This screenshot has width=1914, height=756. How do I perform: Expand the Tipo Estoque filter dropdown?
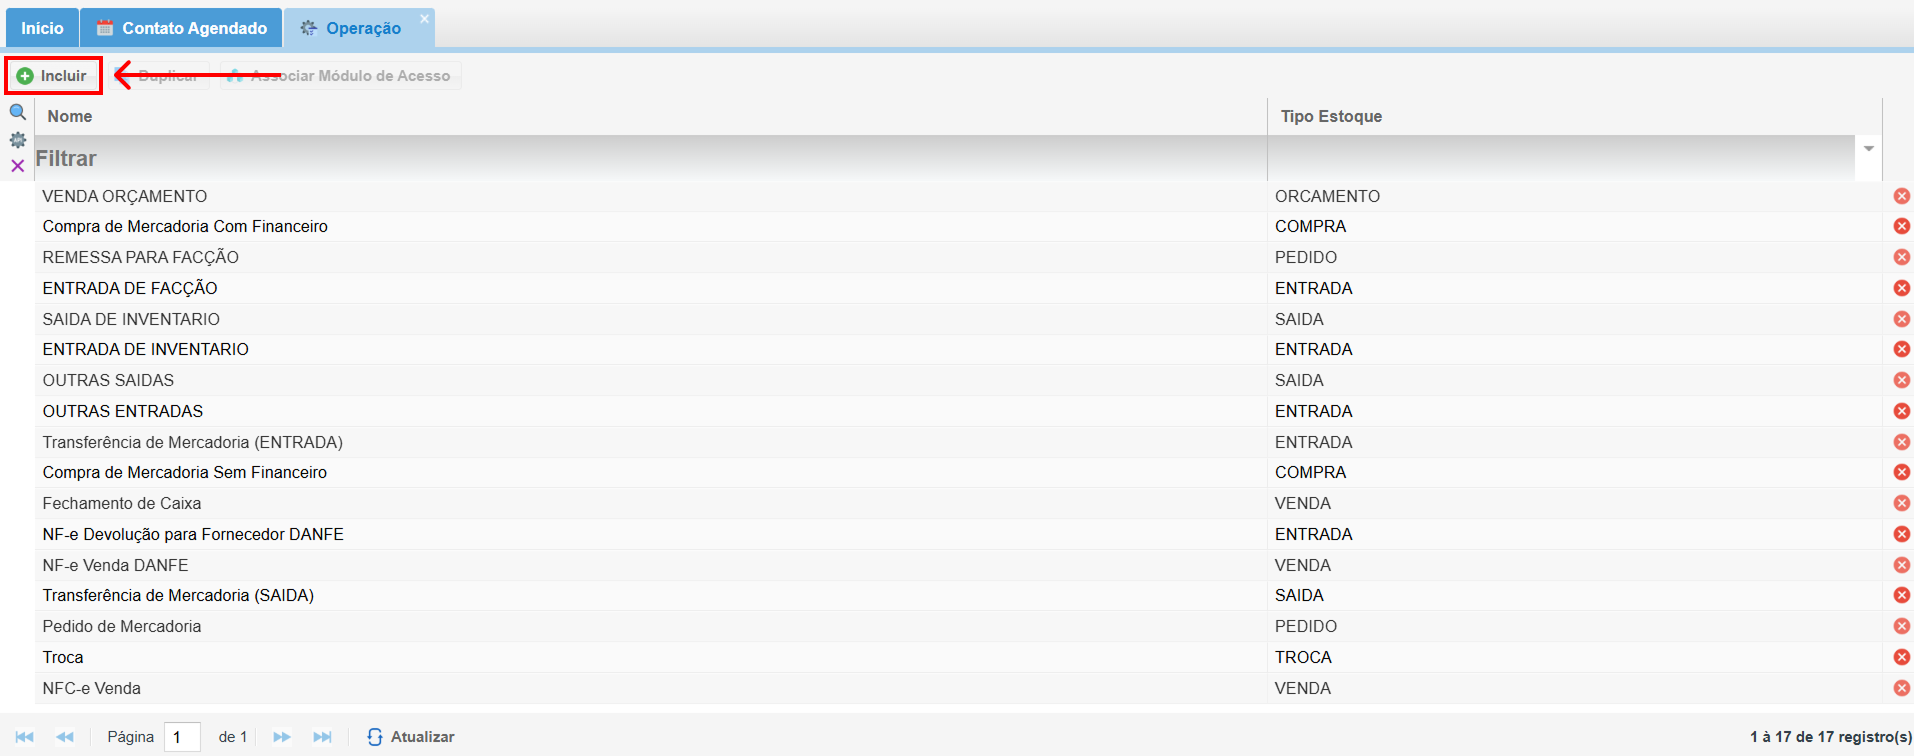pyautogui.click(x=1868, y=149)
